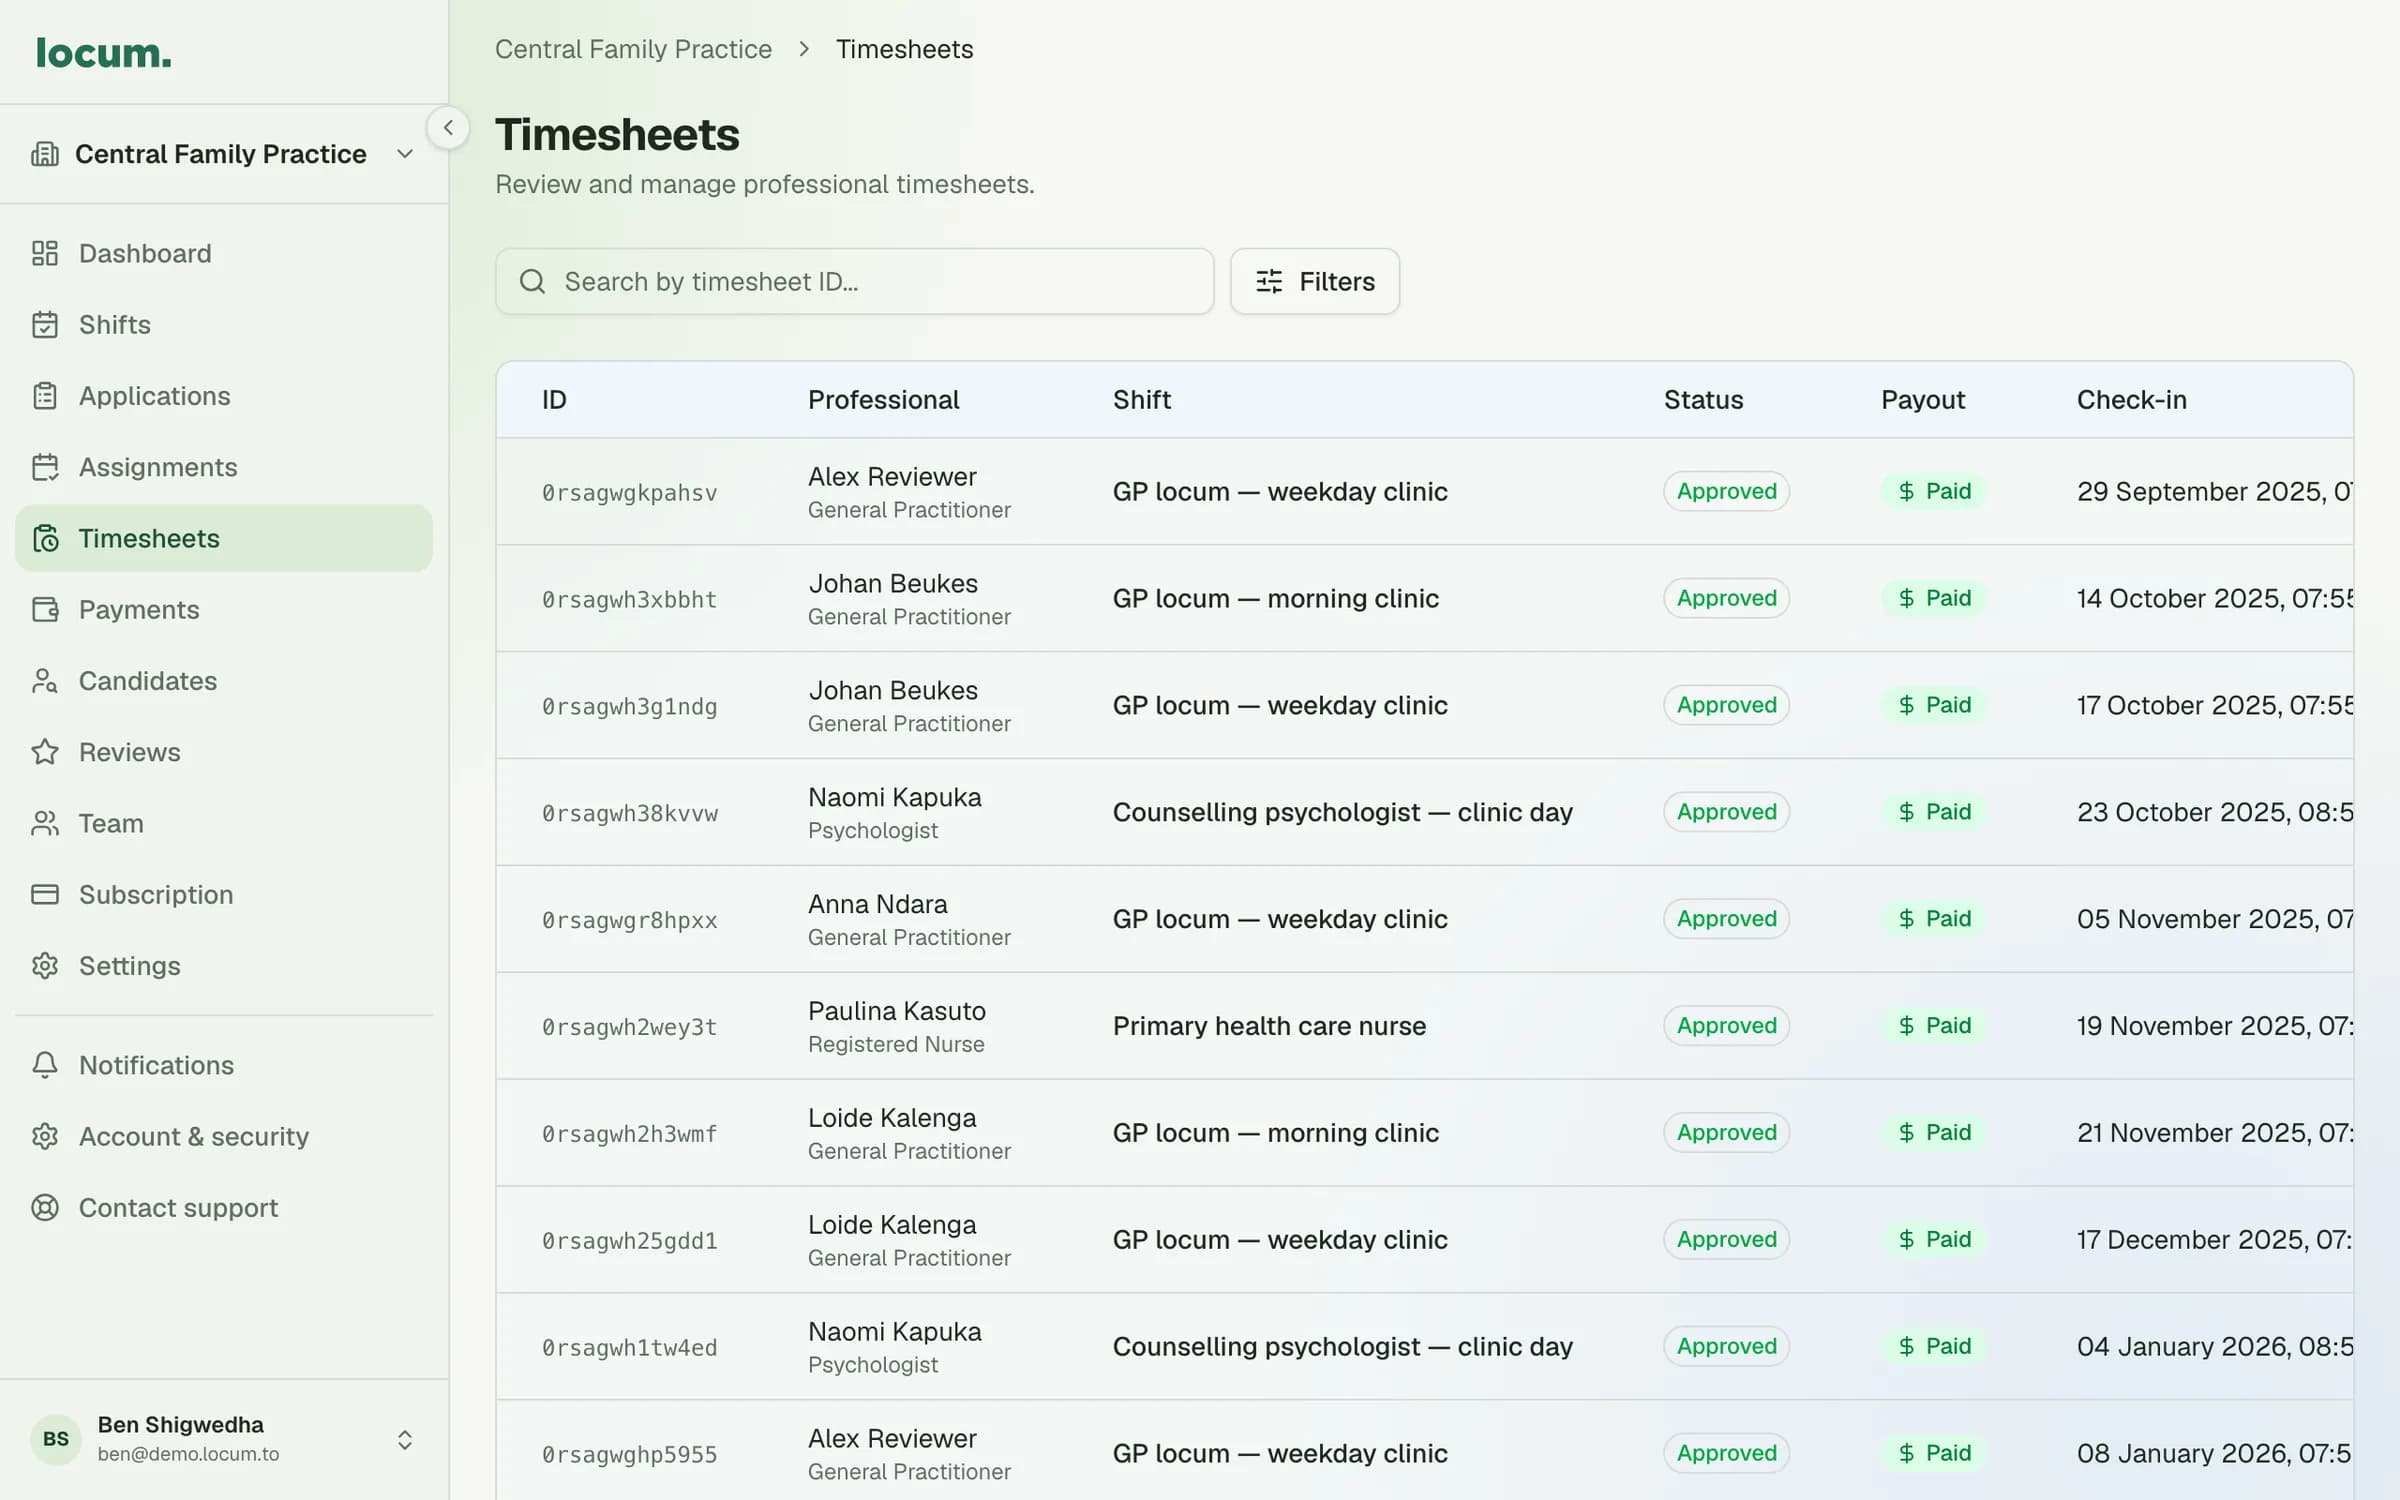Click Counselling psychologist shift in row 0rsagwh1tw4ed
The image size is (2400, 1500).
tap(1342, 1346)
